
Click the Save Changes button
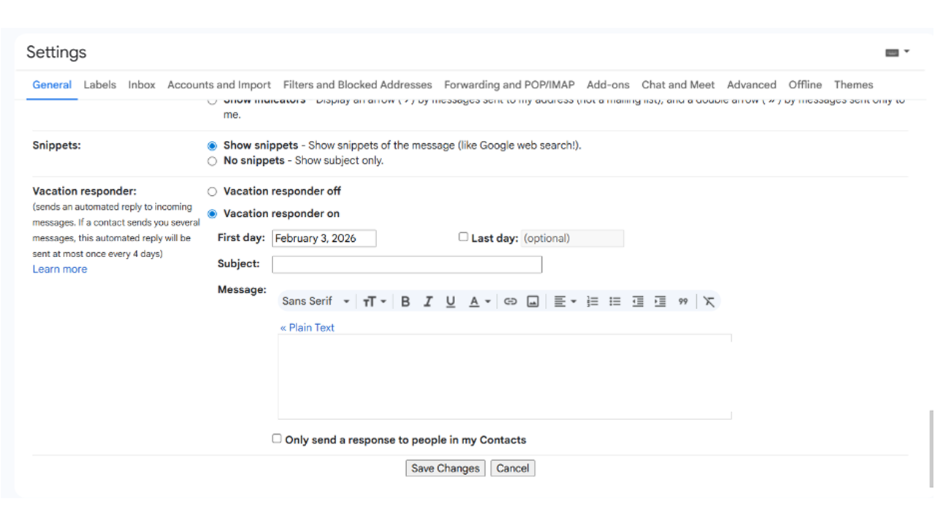click(x=445, y=469)
